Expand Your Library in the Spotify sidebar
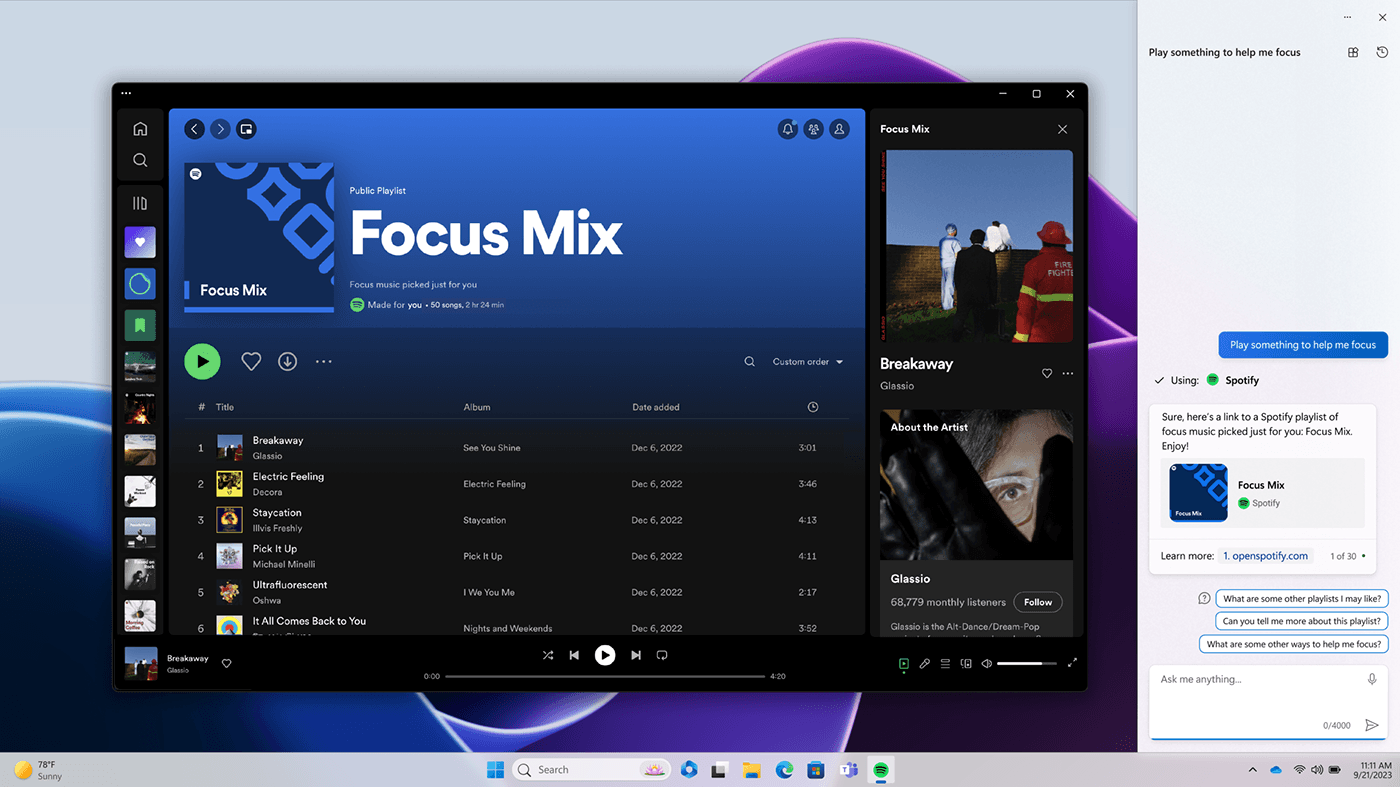Image resolution: width=1400 pixels, height=787 pixels. tap(140, 203)
